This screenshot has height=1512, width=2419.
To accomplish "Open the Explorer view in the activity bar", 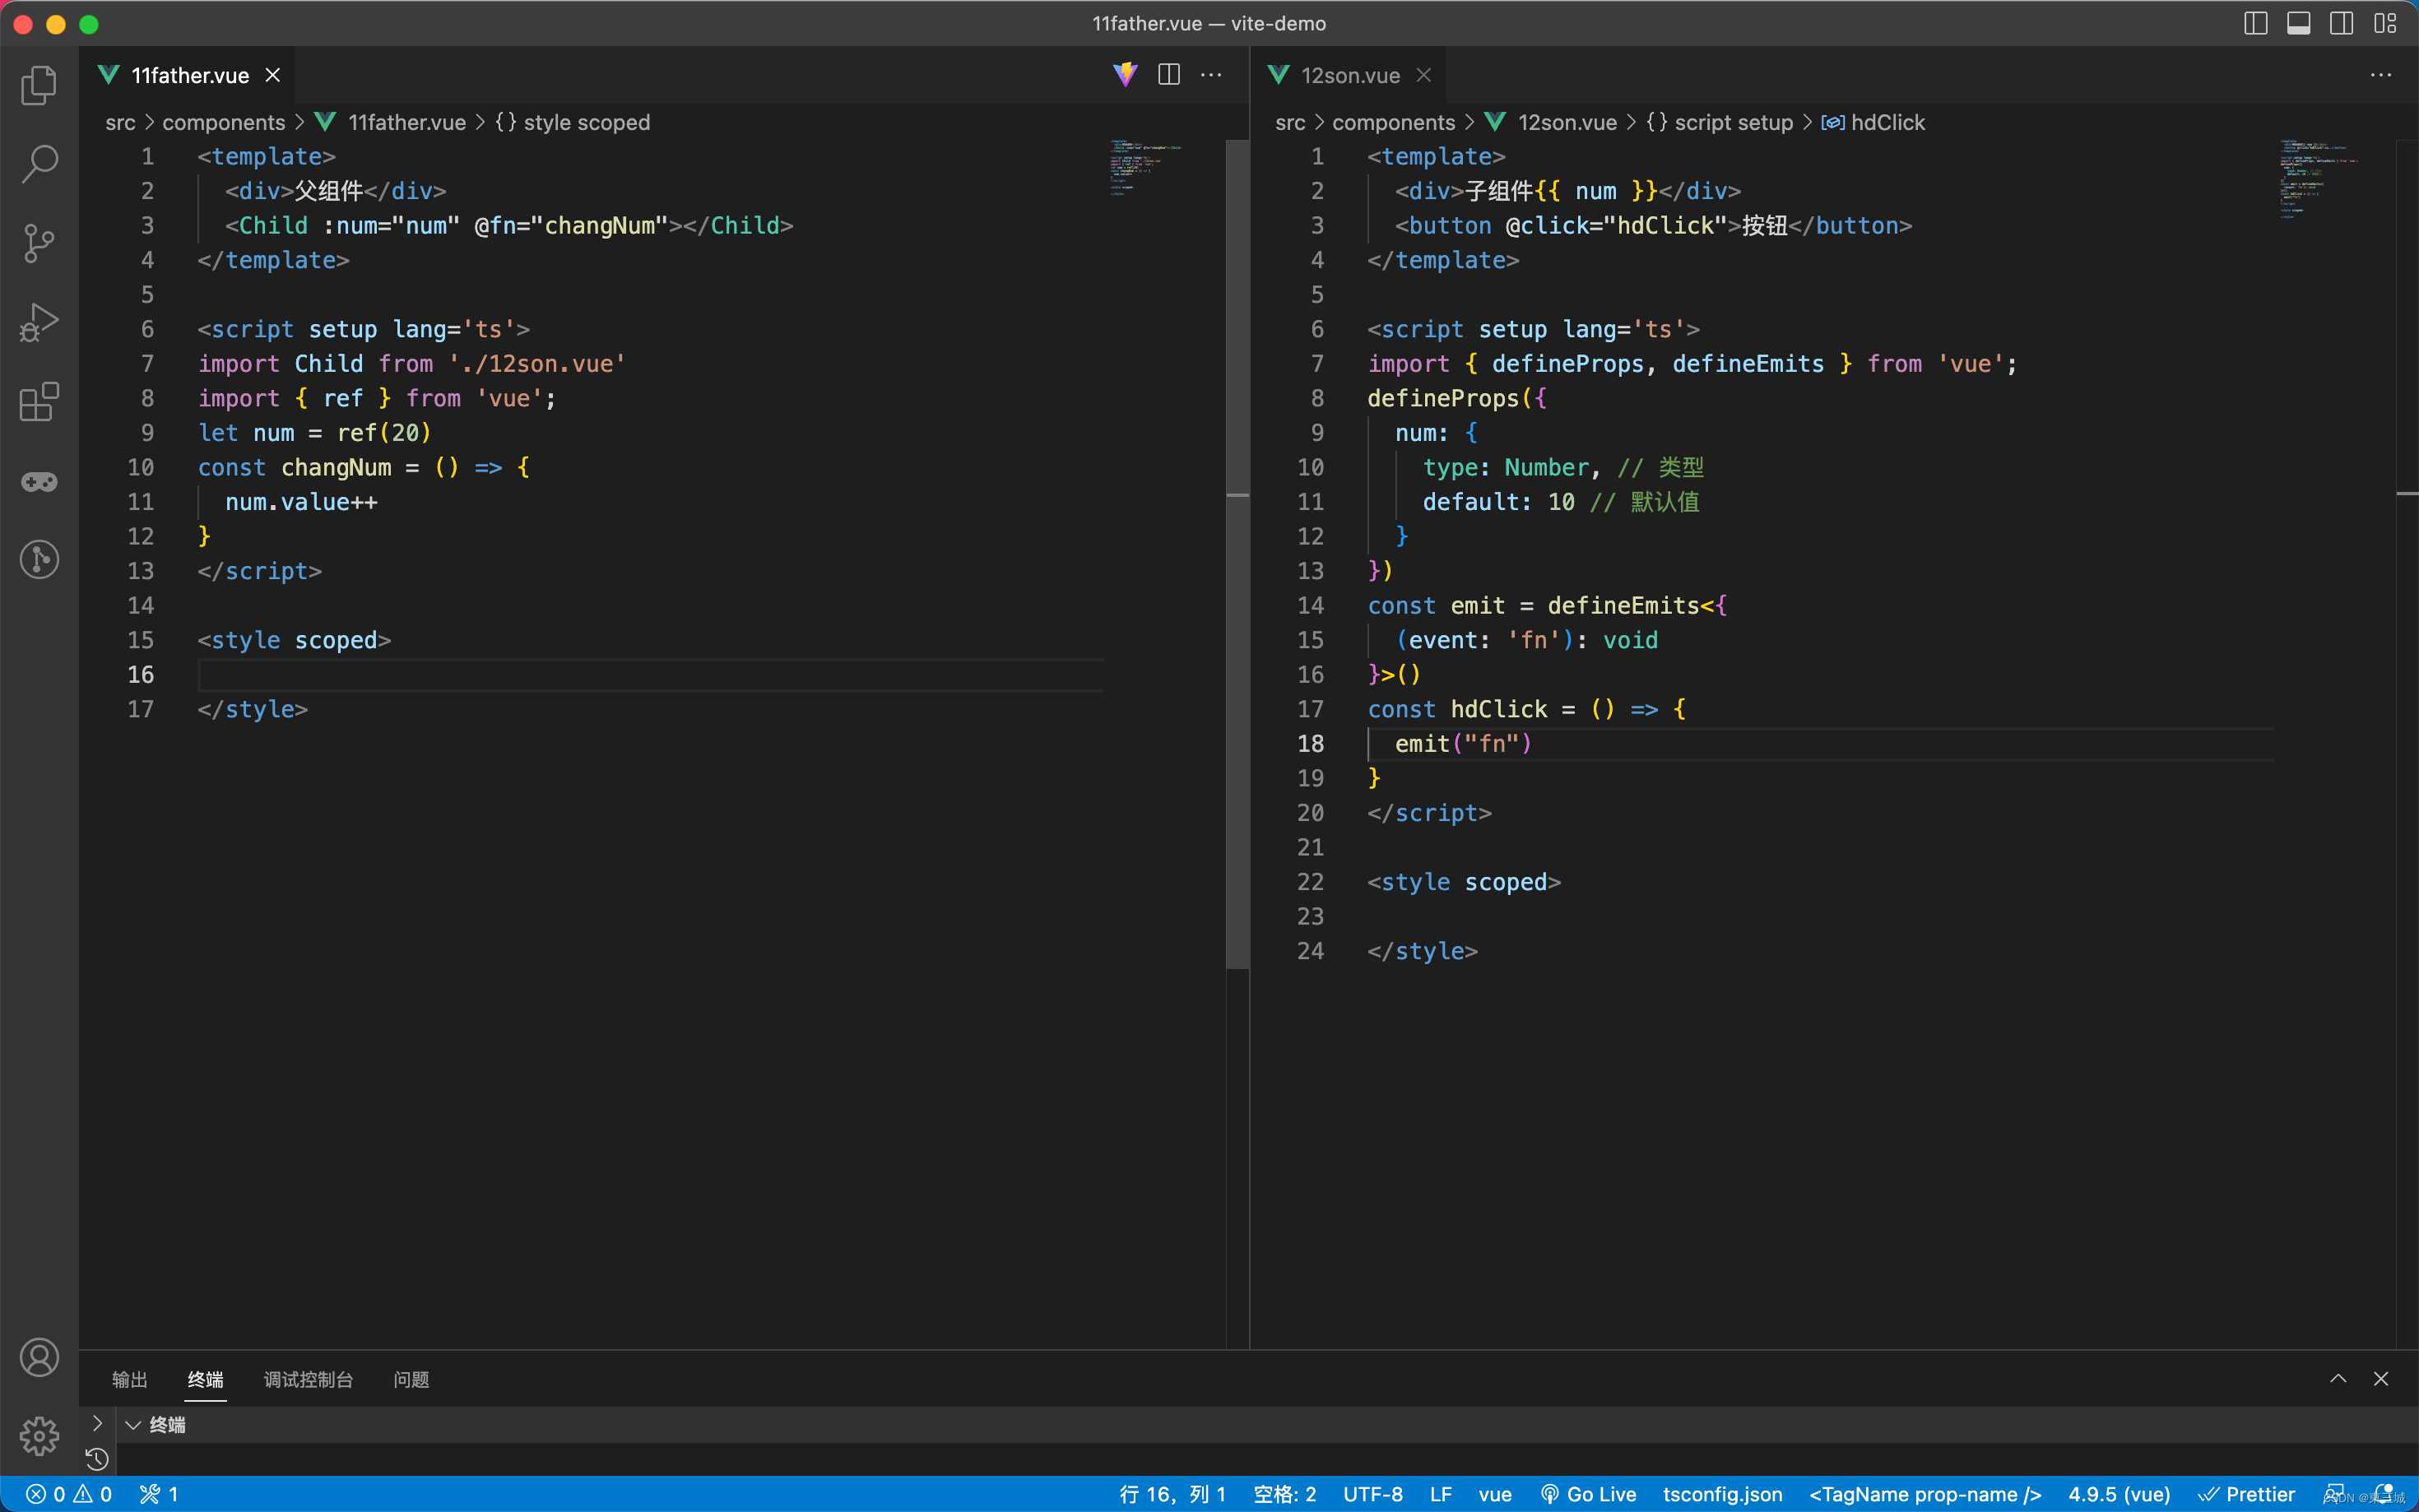I will [39, 85].
